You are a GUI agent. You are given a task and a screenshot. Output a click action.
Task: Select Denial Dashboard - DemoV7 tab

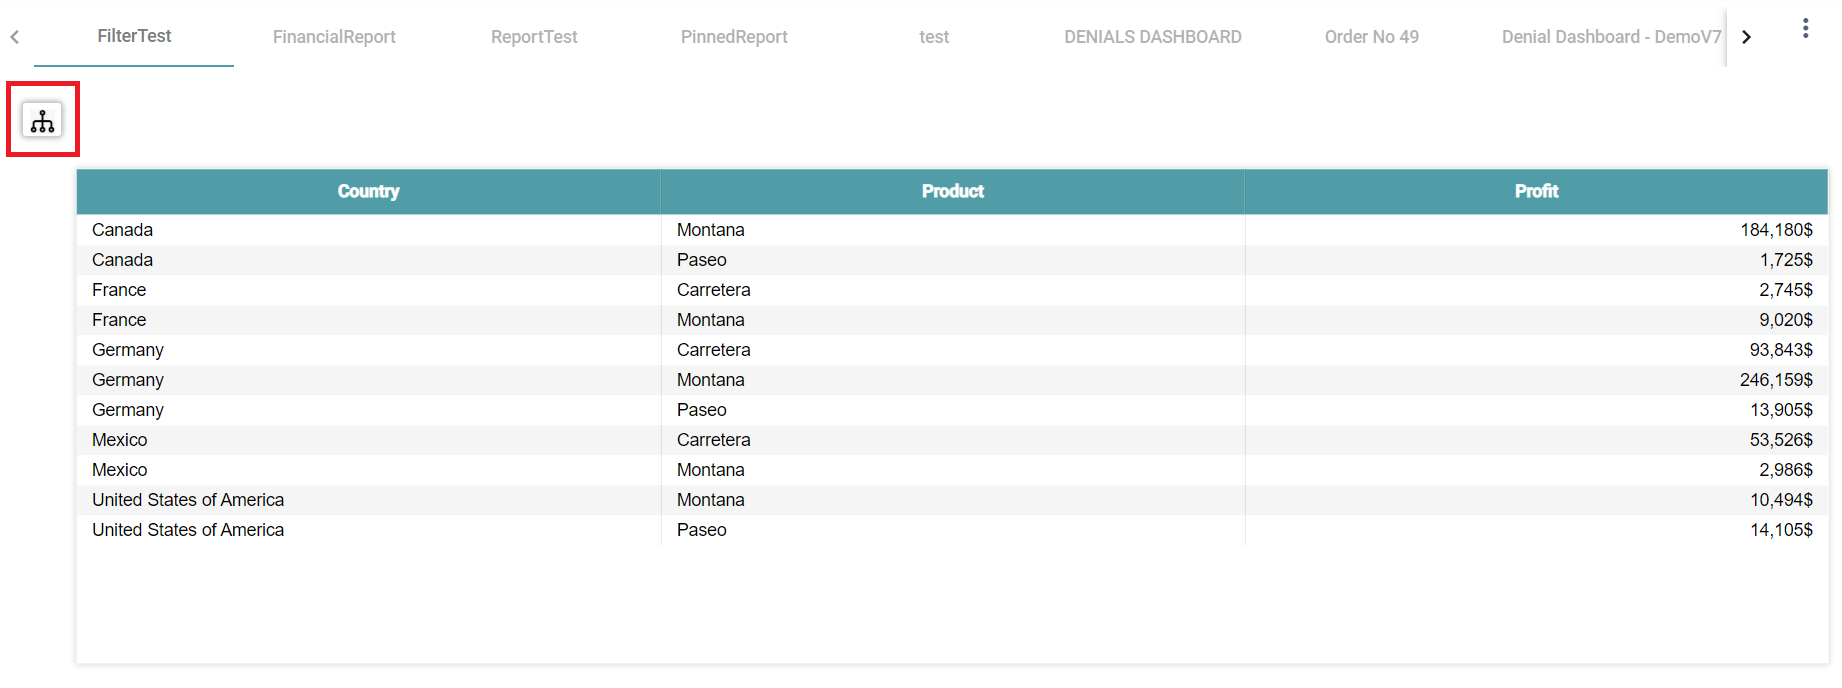click(1610, 37)
